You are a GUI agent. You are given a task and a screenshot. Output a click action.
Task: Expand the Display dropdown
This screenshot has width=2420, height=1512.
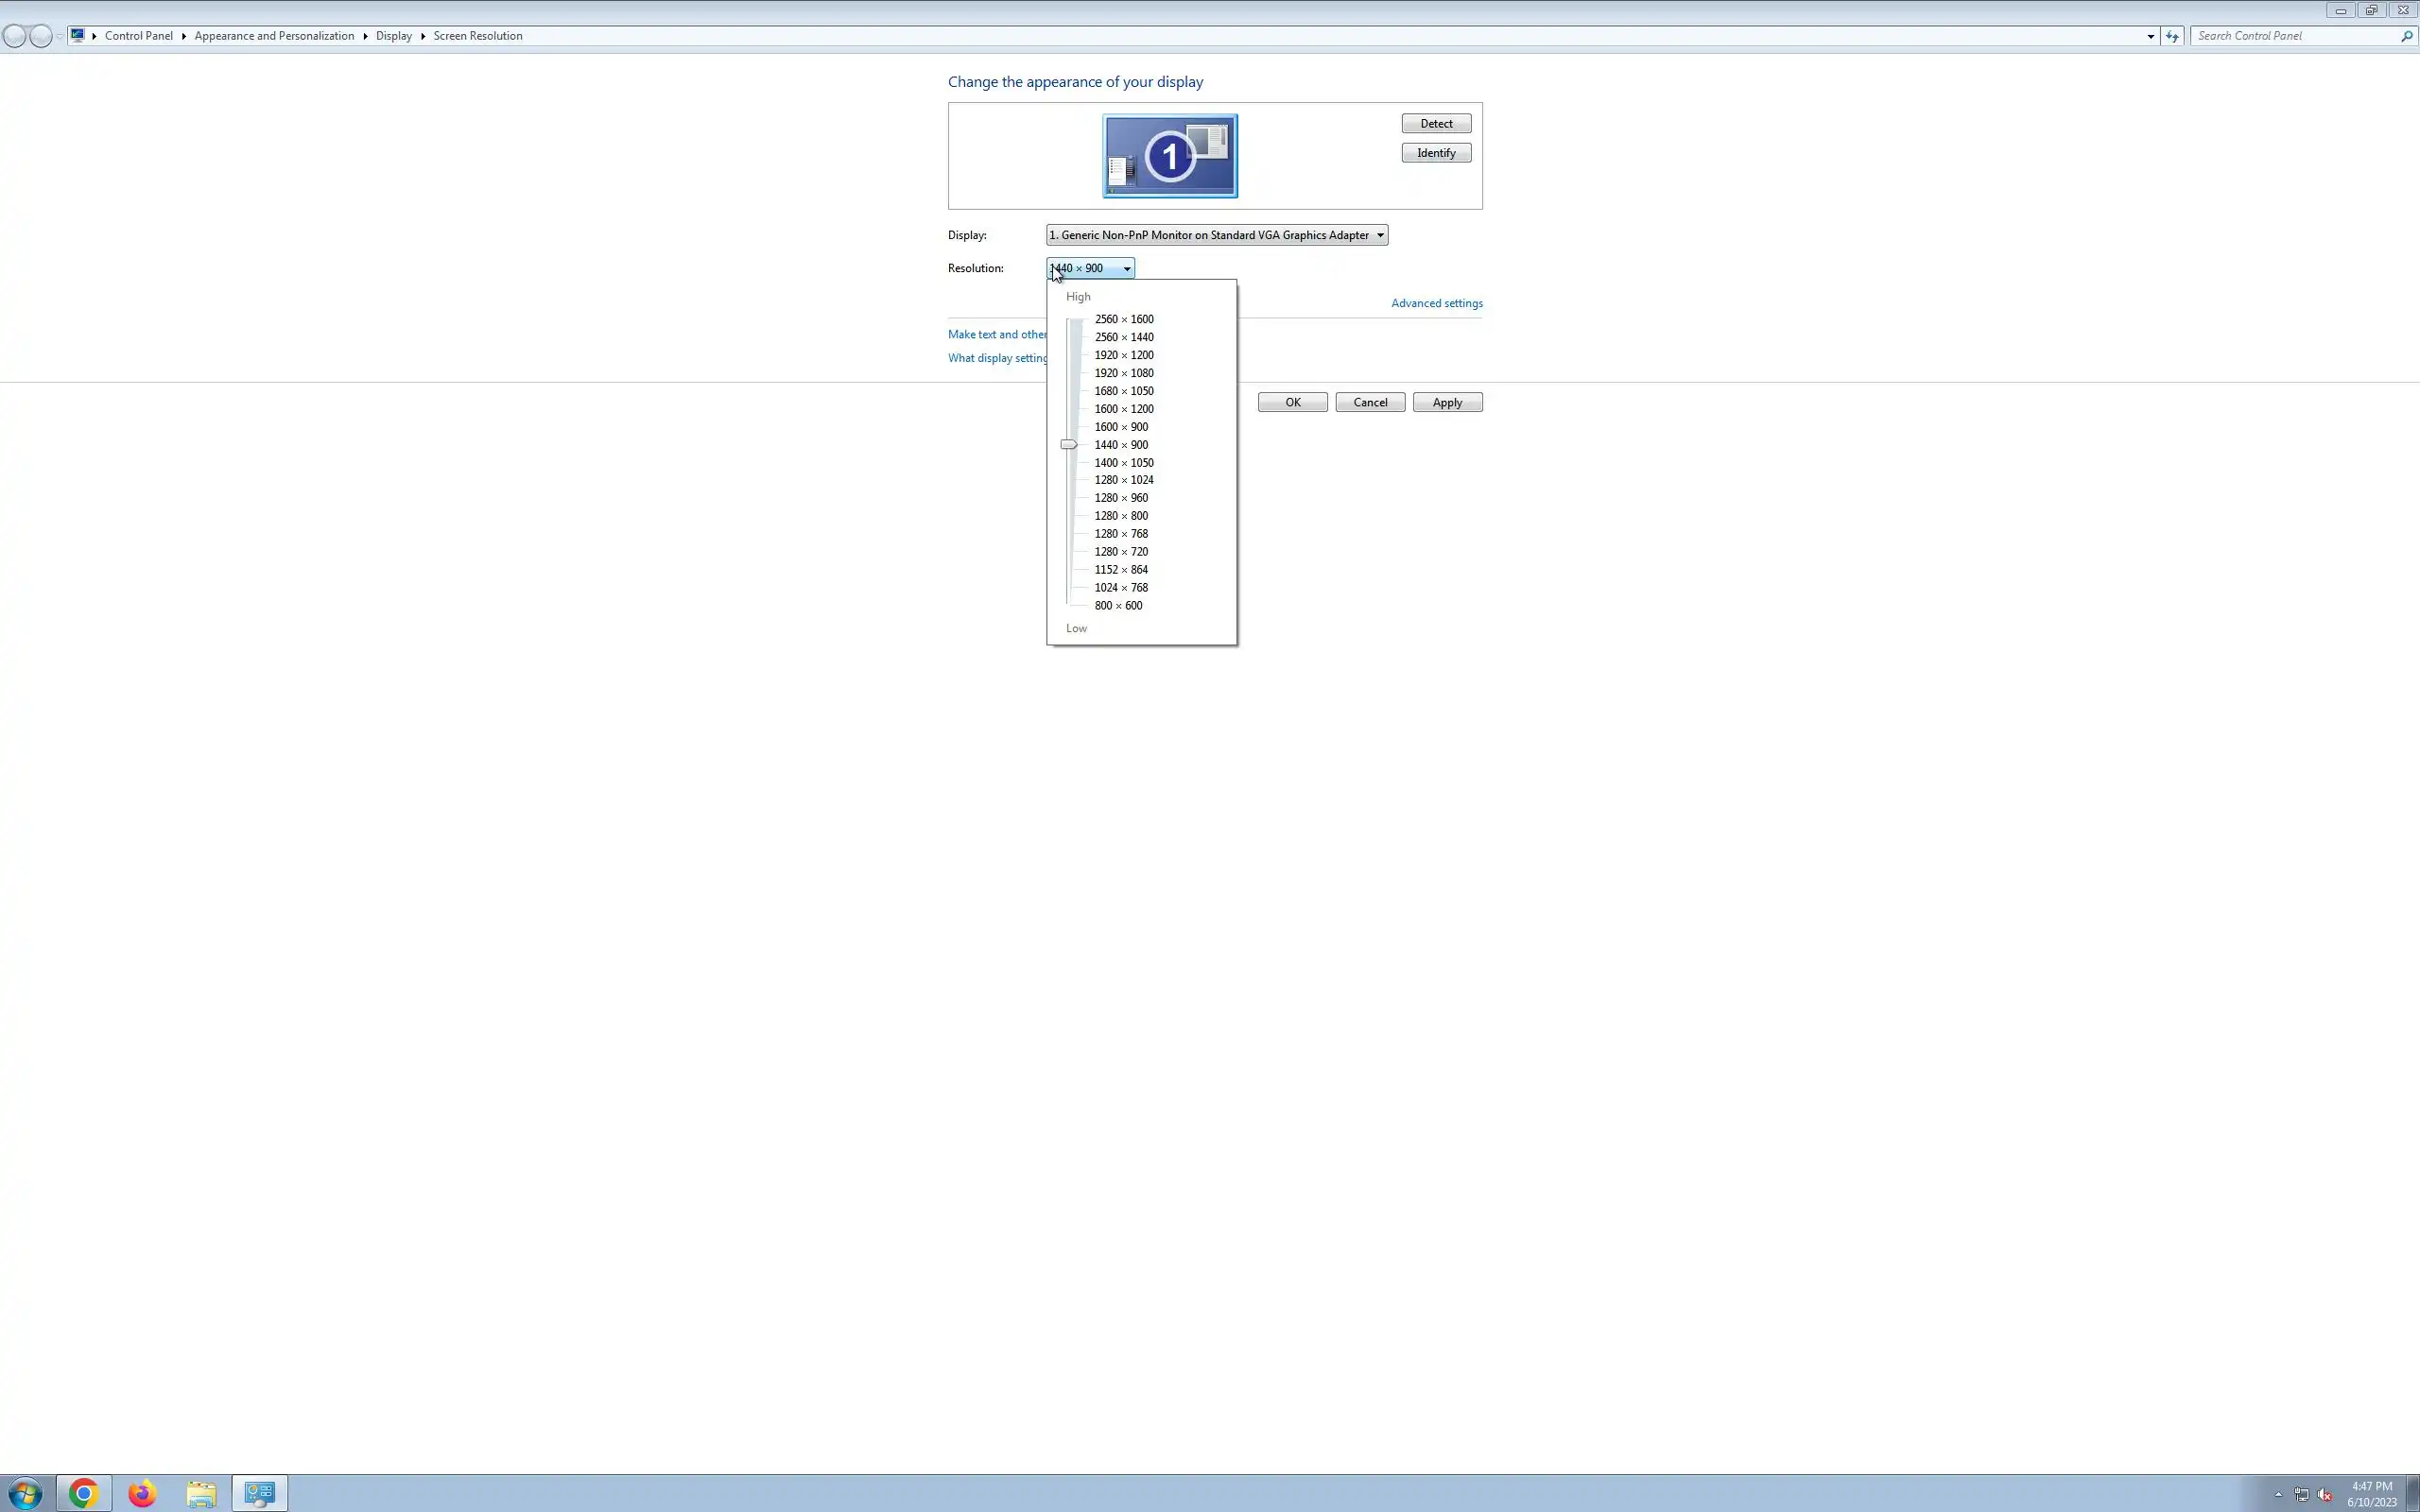coord(1380,235)
